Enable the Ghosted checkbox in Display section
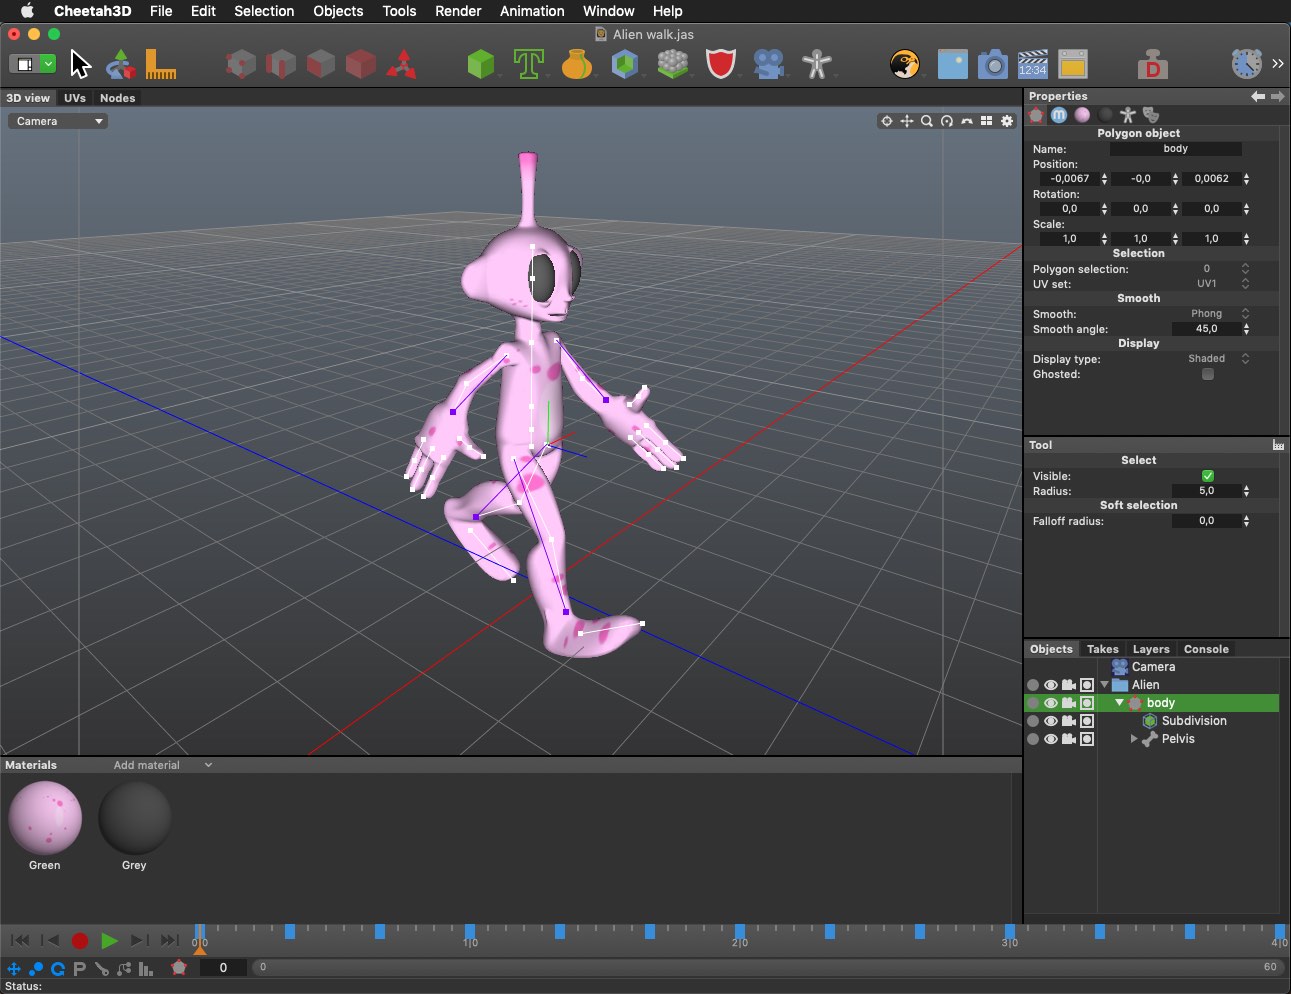The height and width of the screenshot is (994, 1291). 1207,374
